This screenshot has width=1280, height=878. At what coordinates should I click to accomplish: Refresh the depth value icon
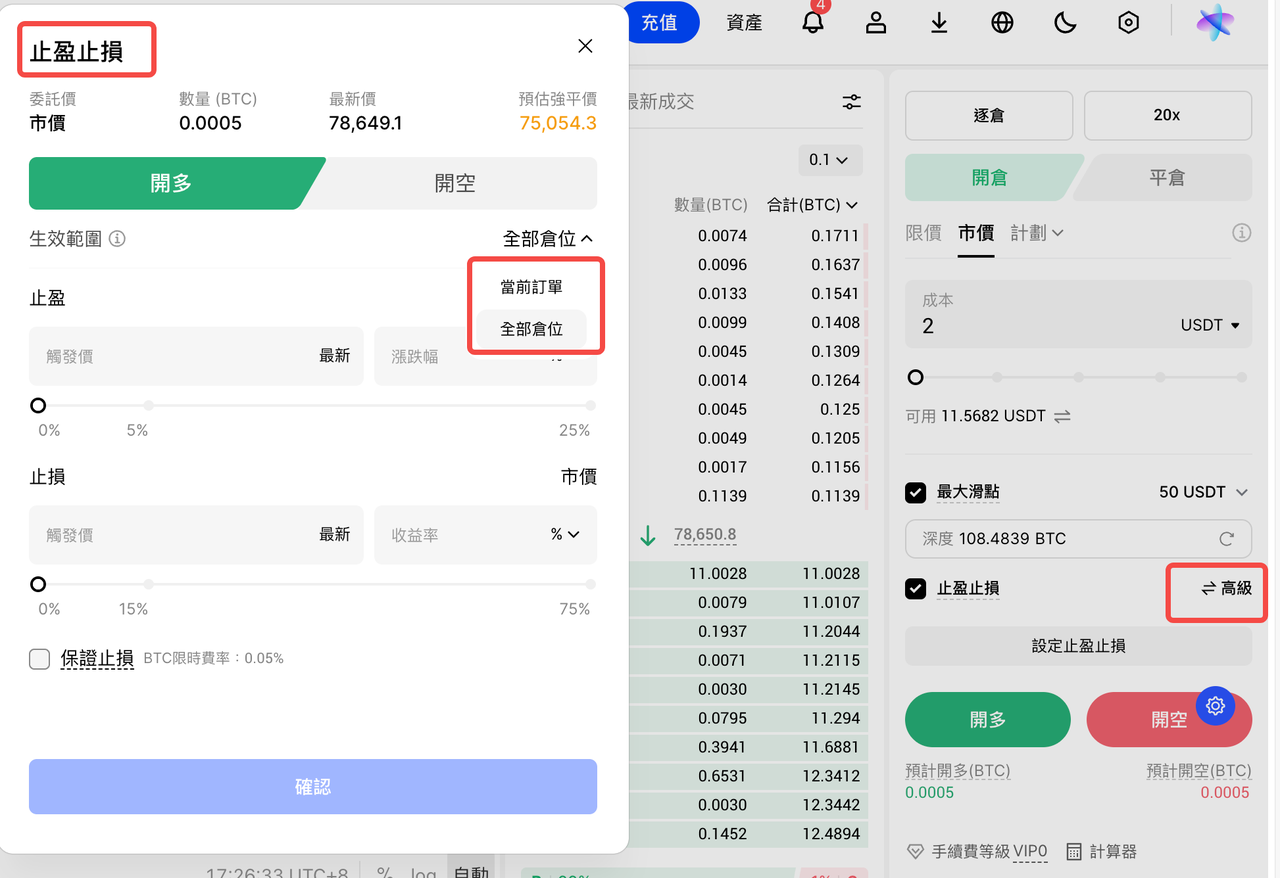coord(1226,539)
